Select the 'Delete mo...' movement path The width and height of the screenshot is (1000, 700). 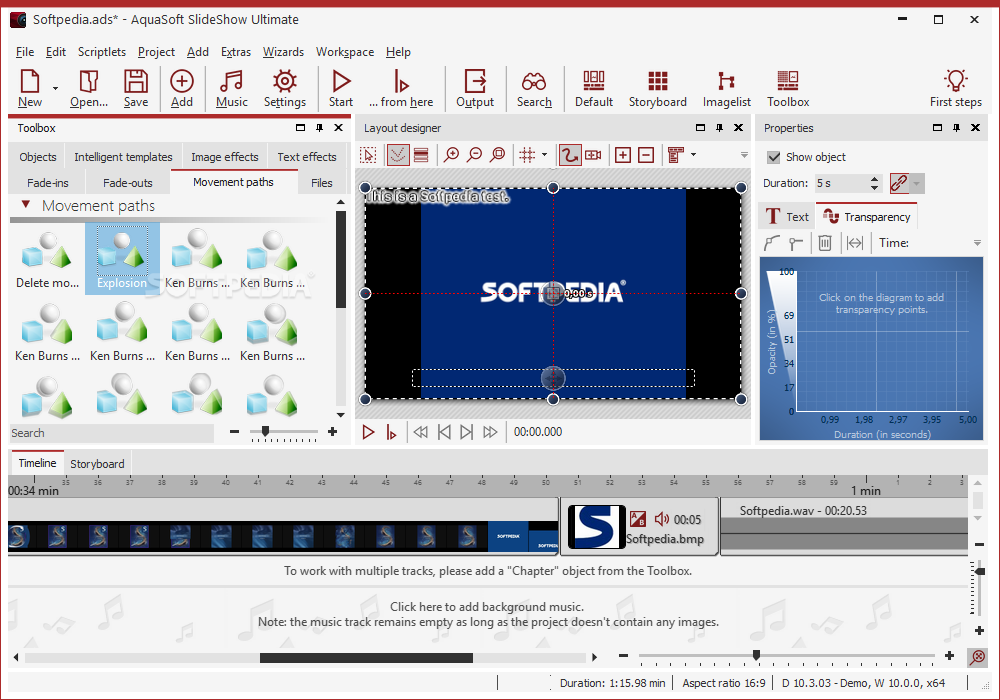coord(47,259)
